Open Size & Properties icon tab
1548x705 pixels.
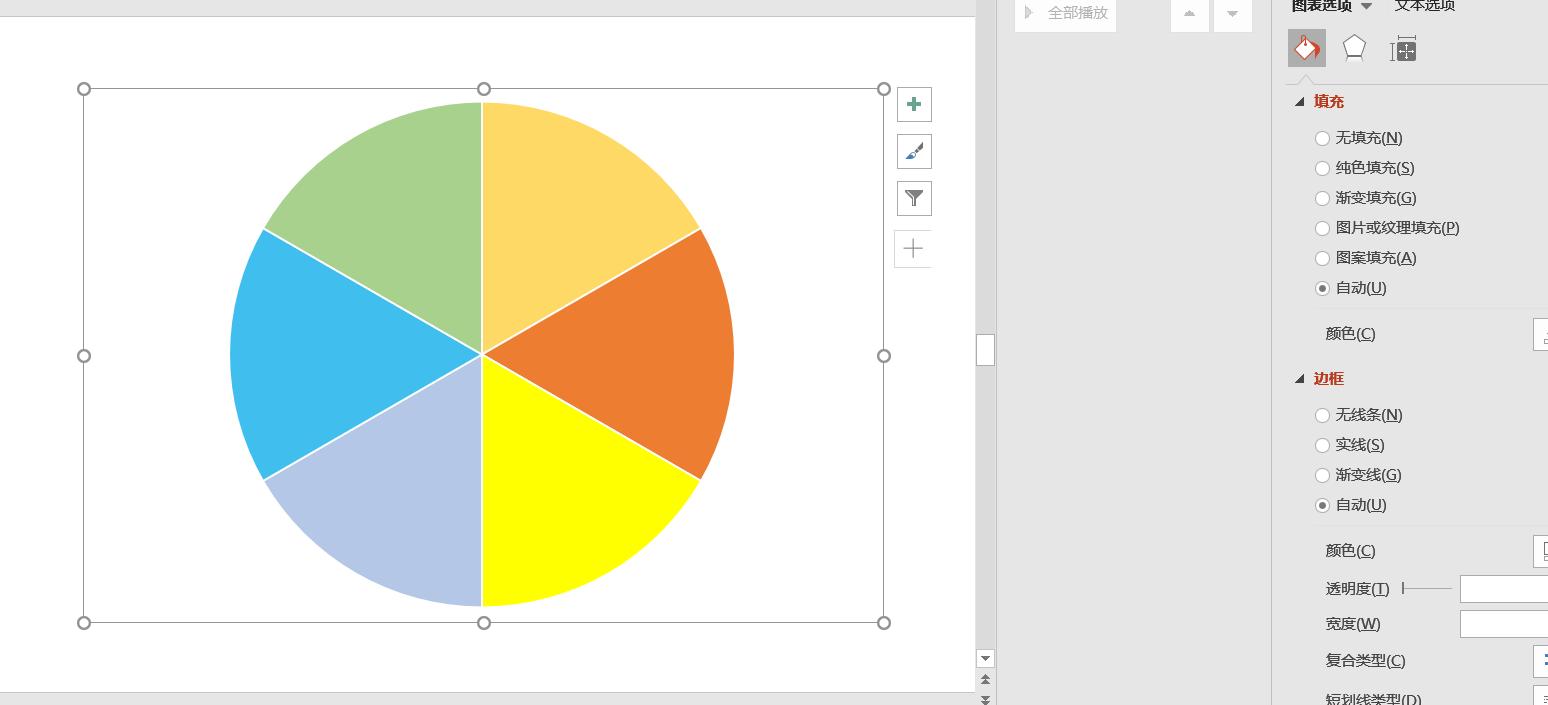coord(1403,49)
